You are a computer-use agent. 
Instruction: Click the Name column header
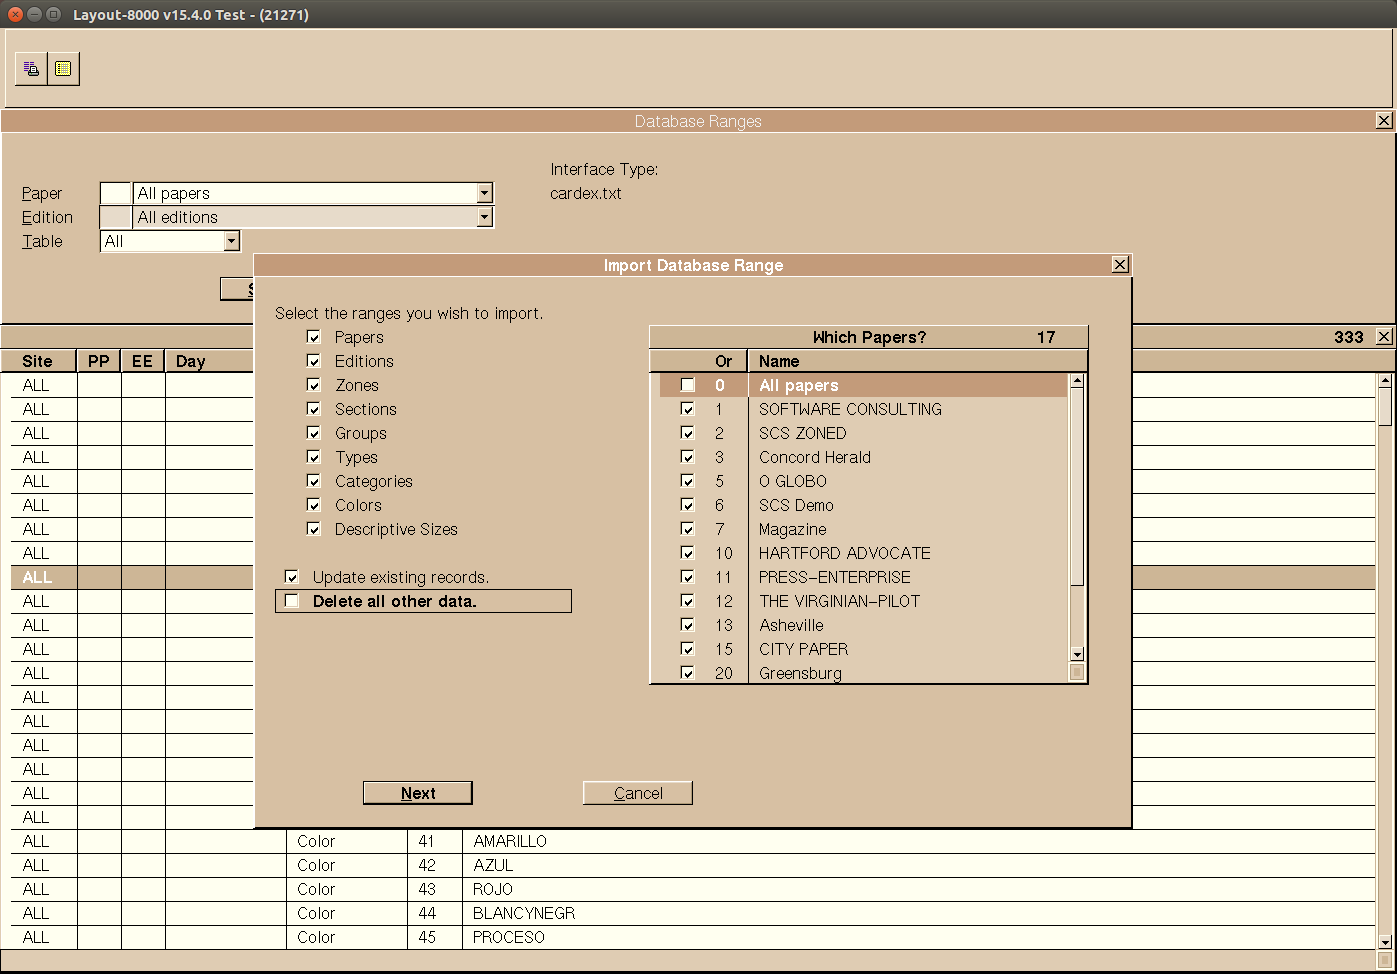(x=779, y=361)
